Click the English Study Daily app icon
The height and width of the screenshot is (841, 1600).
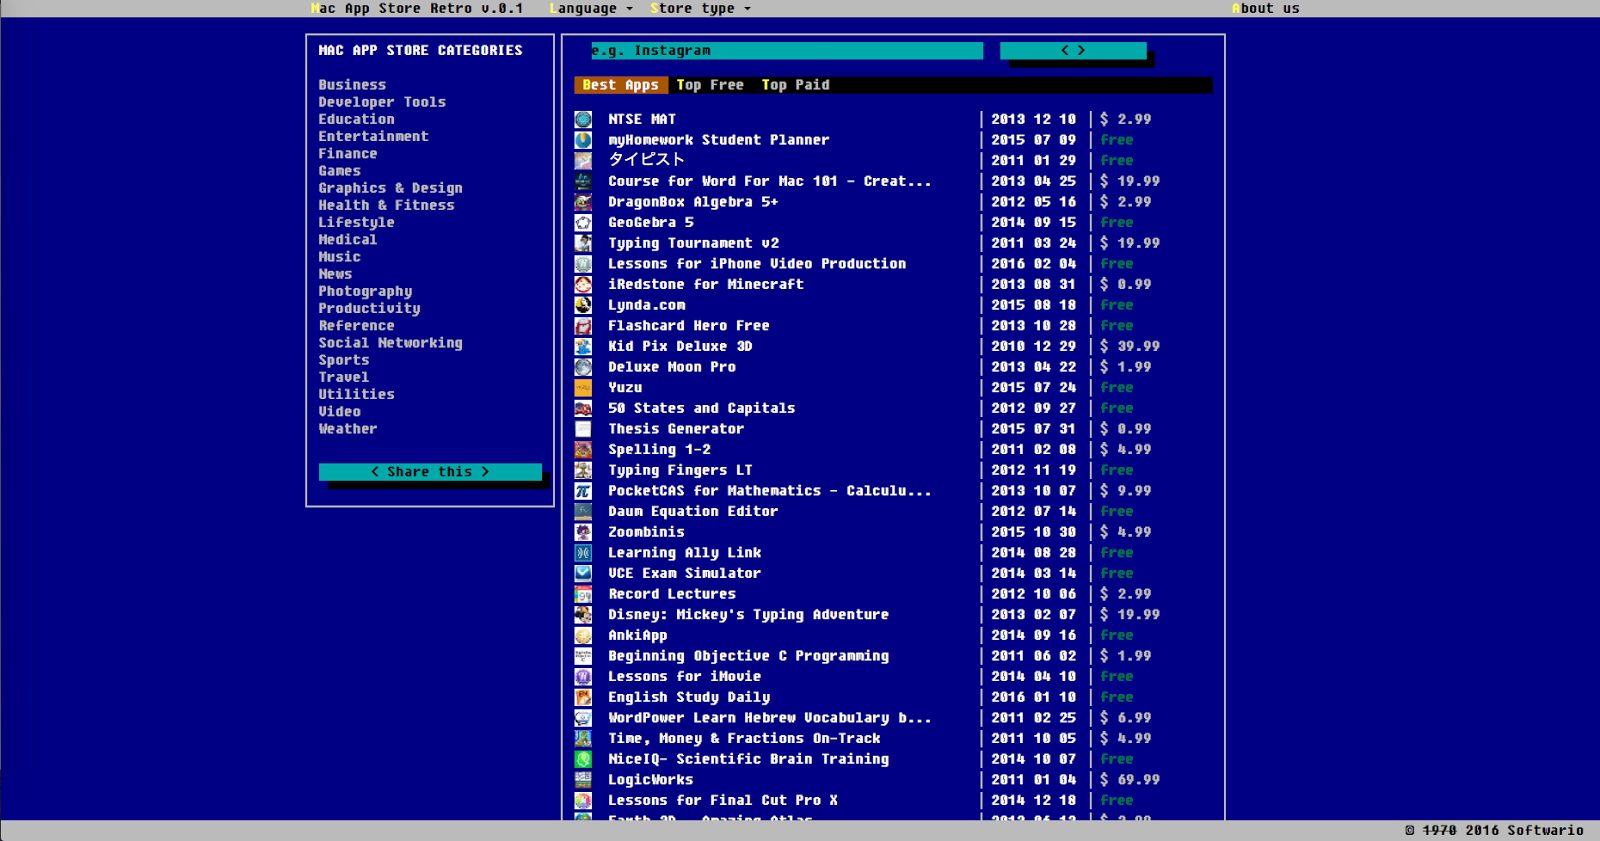coord(583,697)
